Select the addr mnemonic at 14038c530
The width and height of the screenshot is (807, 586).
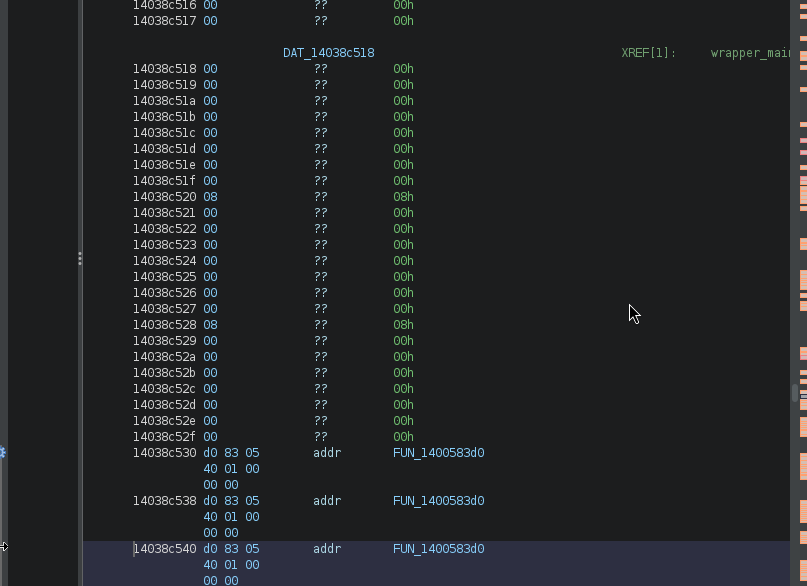(x=327, y=453)
